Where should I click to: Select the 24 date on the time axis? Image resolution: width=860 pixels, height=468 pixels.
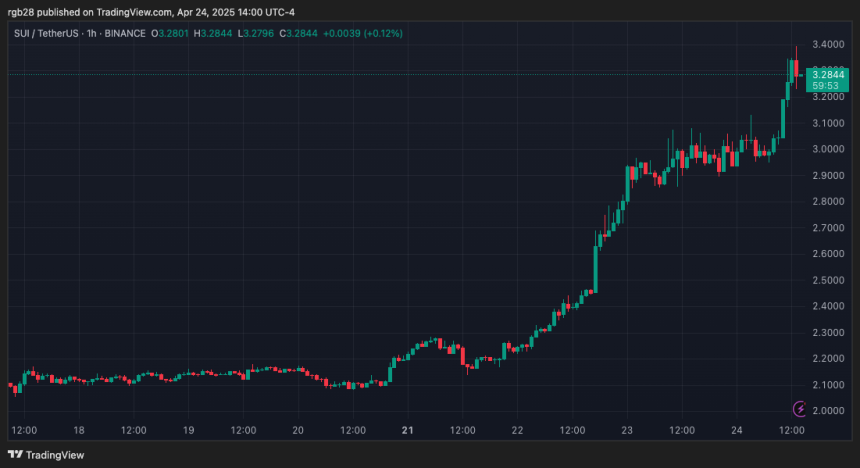[x=736, y=430]
